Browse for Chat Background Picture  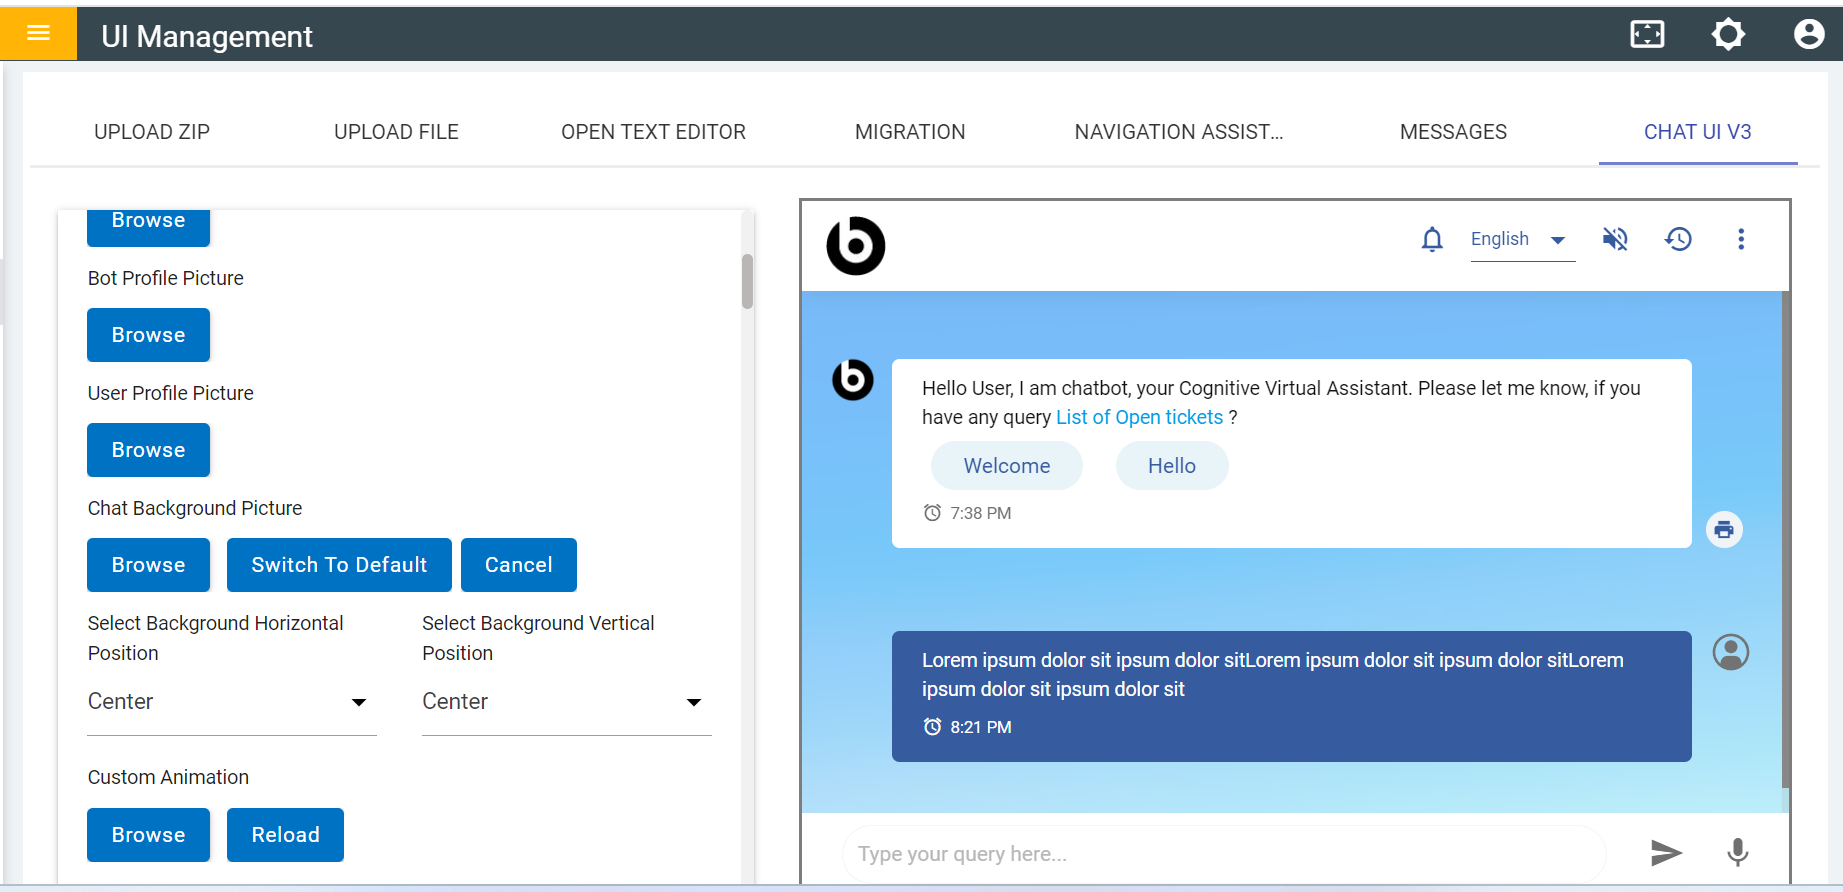[x=148, y=565]
